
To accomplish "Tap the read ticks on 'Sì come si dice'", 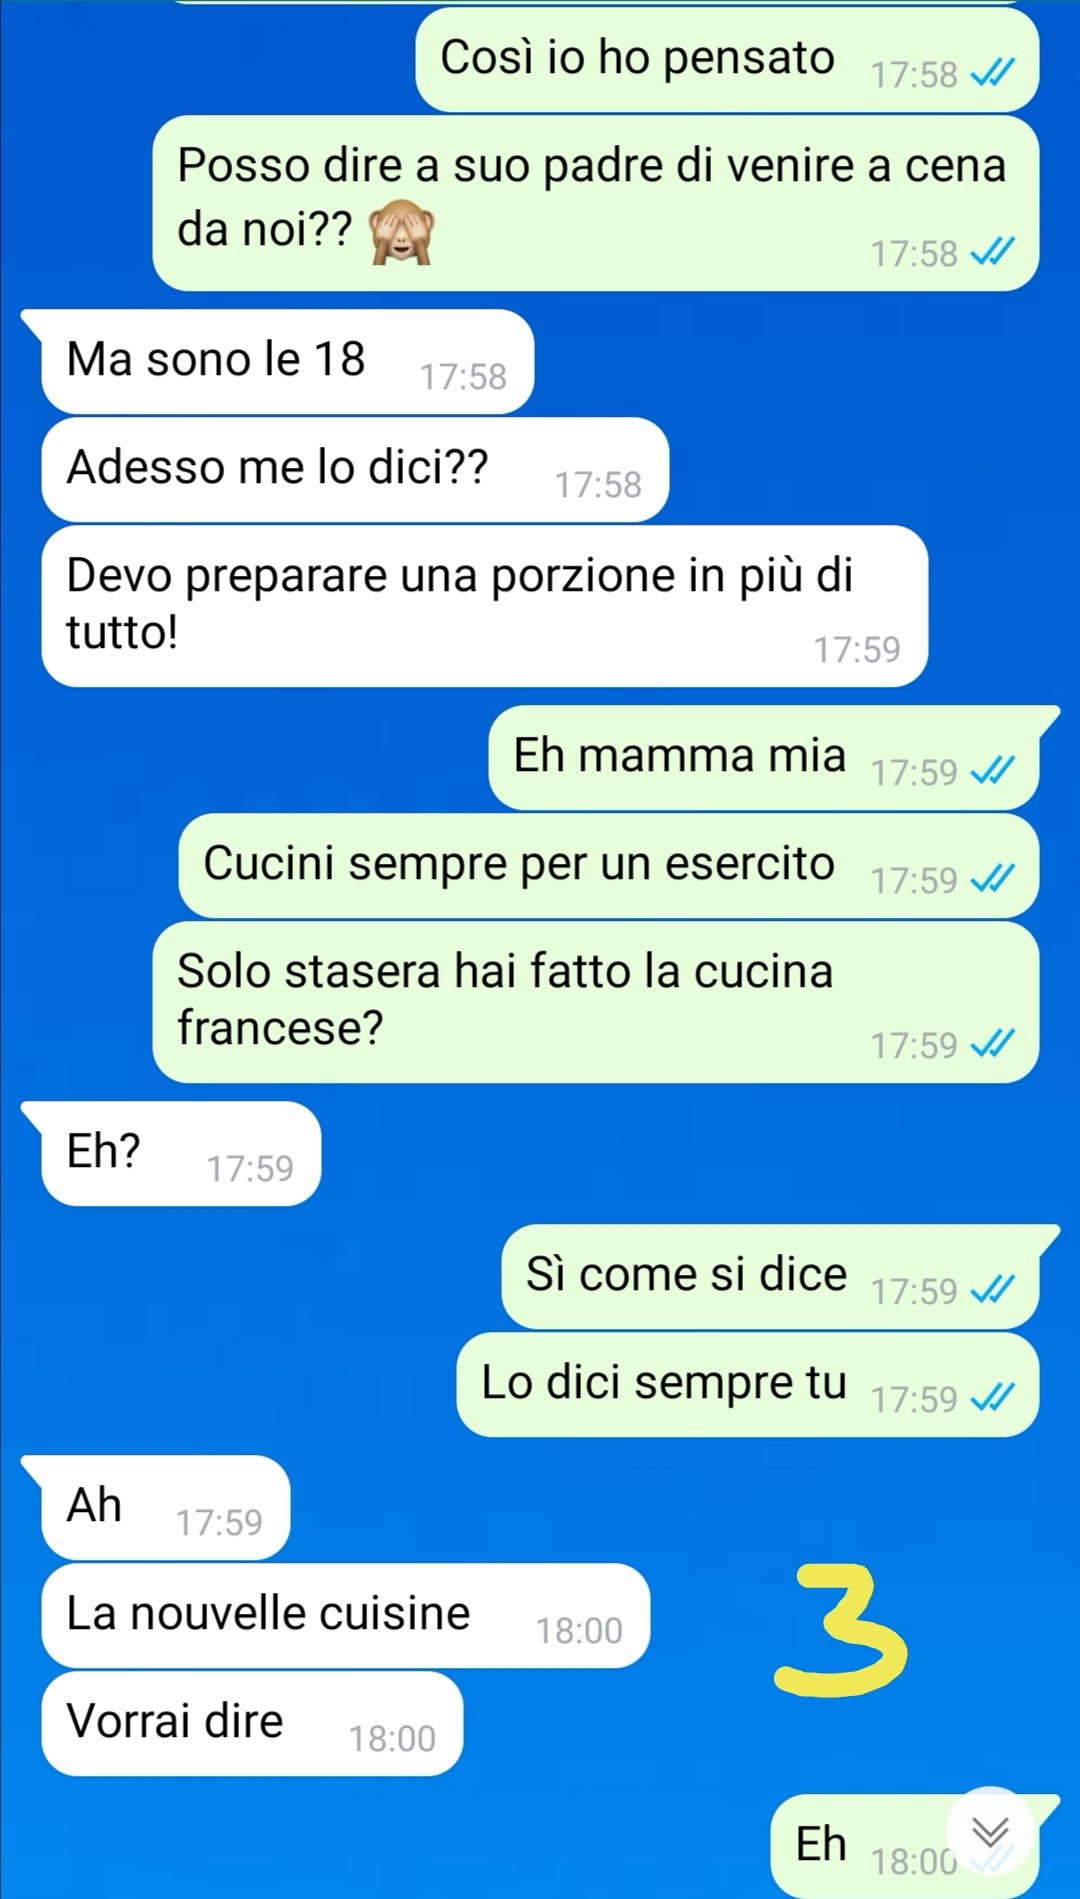I will 993,1290.
